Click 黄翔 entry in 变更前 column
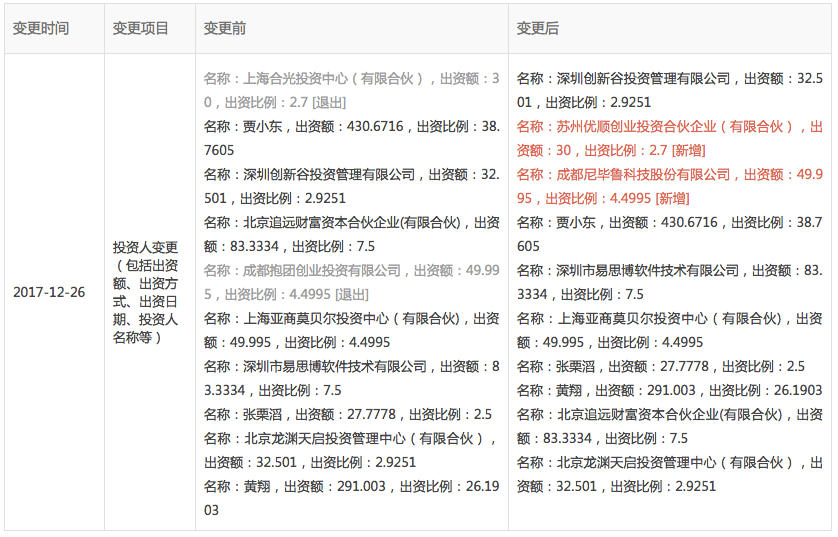 click(352, 498)
